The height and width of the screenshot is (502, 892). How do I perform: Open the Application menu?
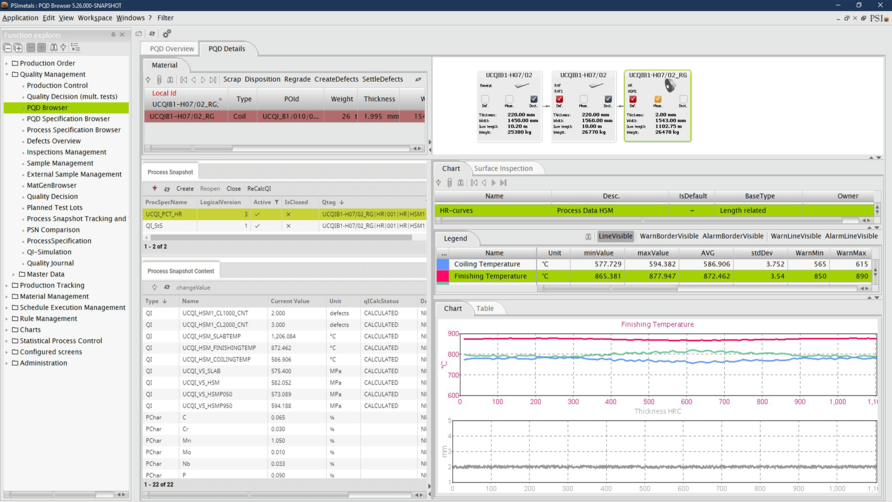pyautogui.click(x=20, y=18)
